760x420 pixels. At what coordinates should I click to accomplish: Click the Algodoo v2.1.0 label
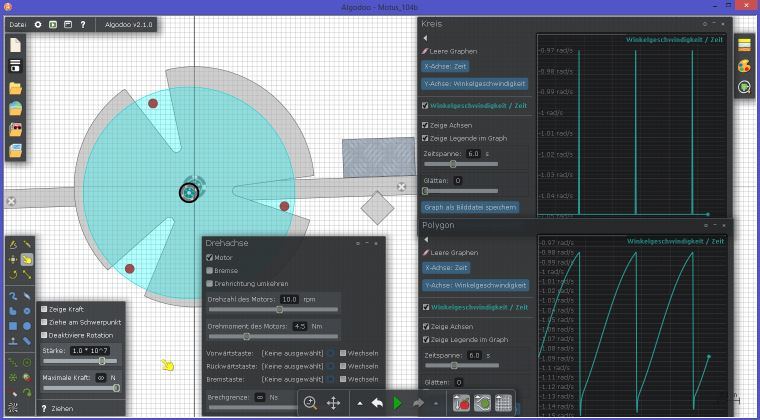click(126, 24)
